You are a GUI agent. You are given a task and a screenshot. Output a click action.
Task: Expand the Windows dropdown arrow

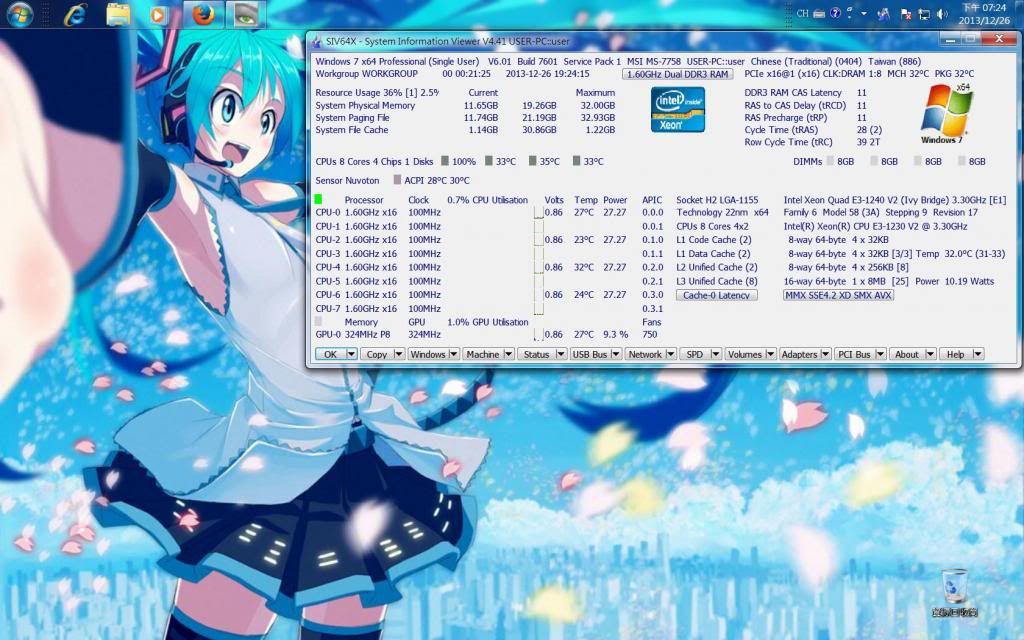[x=453, y=354]
